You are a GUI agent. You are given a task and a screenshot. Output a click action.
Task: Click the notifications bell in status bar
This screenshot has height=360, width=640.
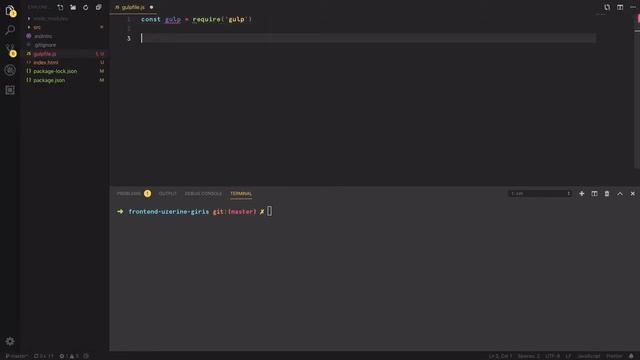coord(631,356)
